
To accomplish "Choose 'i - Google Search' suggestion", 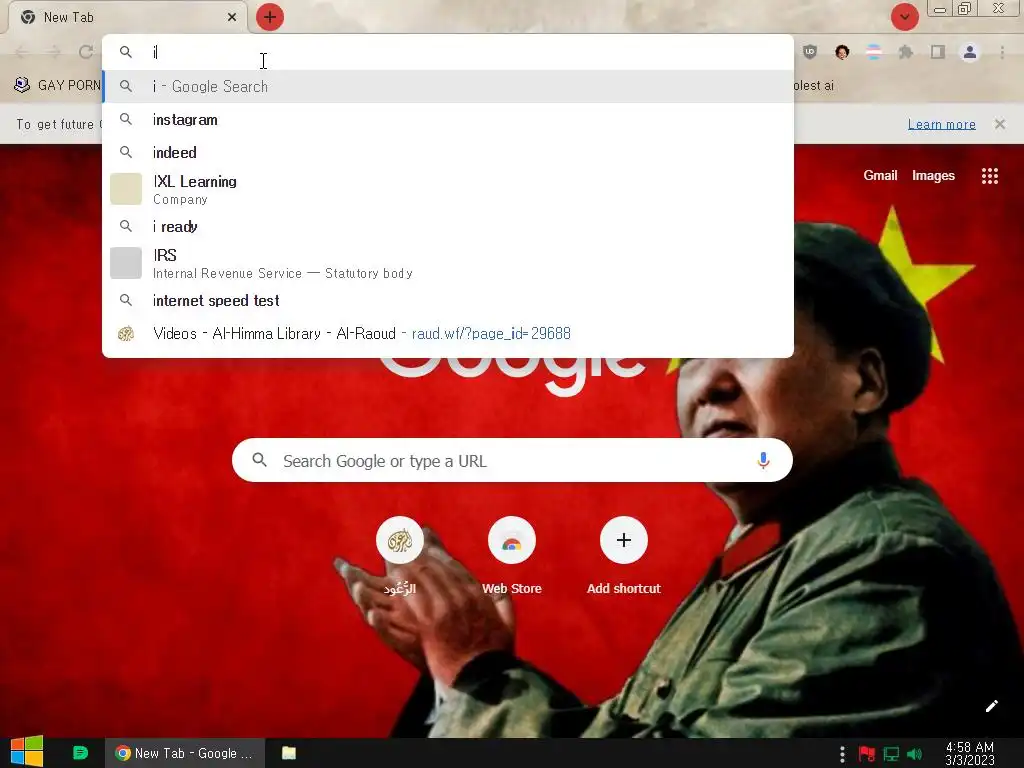I will (x=448, y=86).
